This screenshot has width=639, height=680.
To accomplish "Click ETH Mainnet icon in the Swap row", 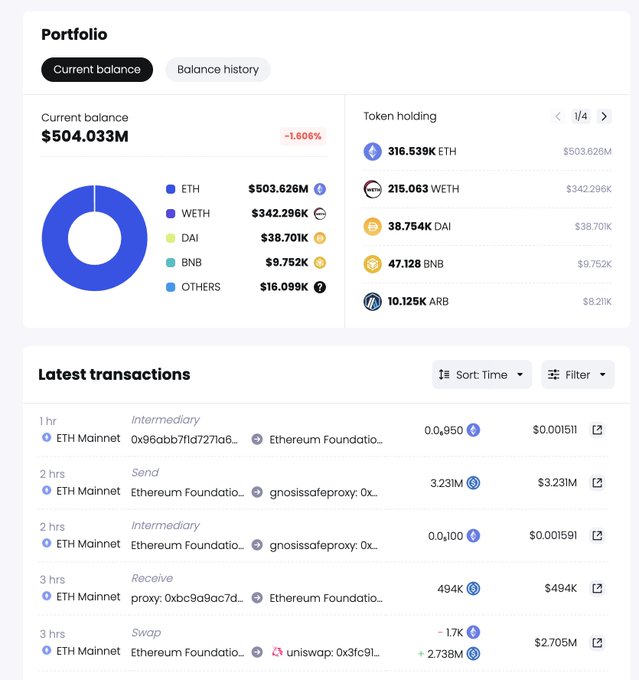I will (46, 651).
